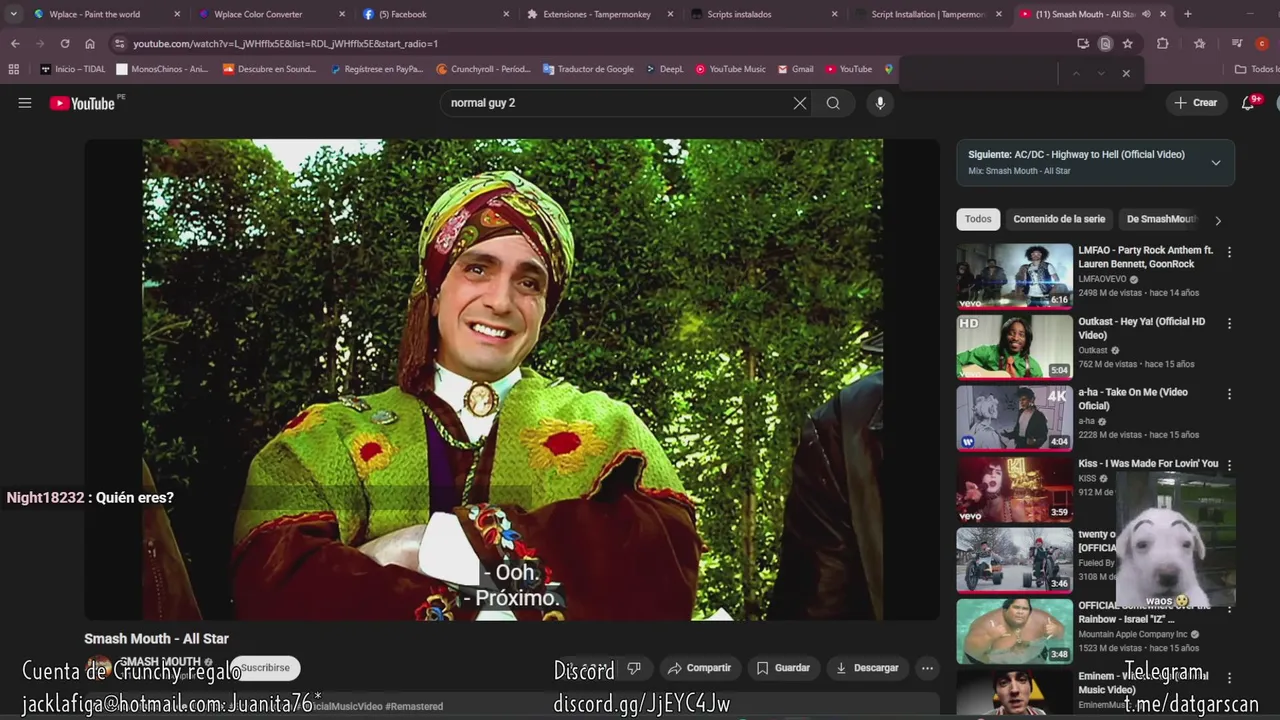The image size is (1280, 720).
Task: Select the Contenido de la serie chip
Action: tap(1059, 219)
